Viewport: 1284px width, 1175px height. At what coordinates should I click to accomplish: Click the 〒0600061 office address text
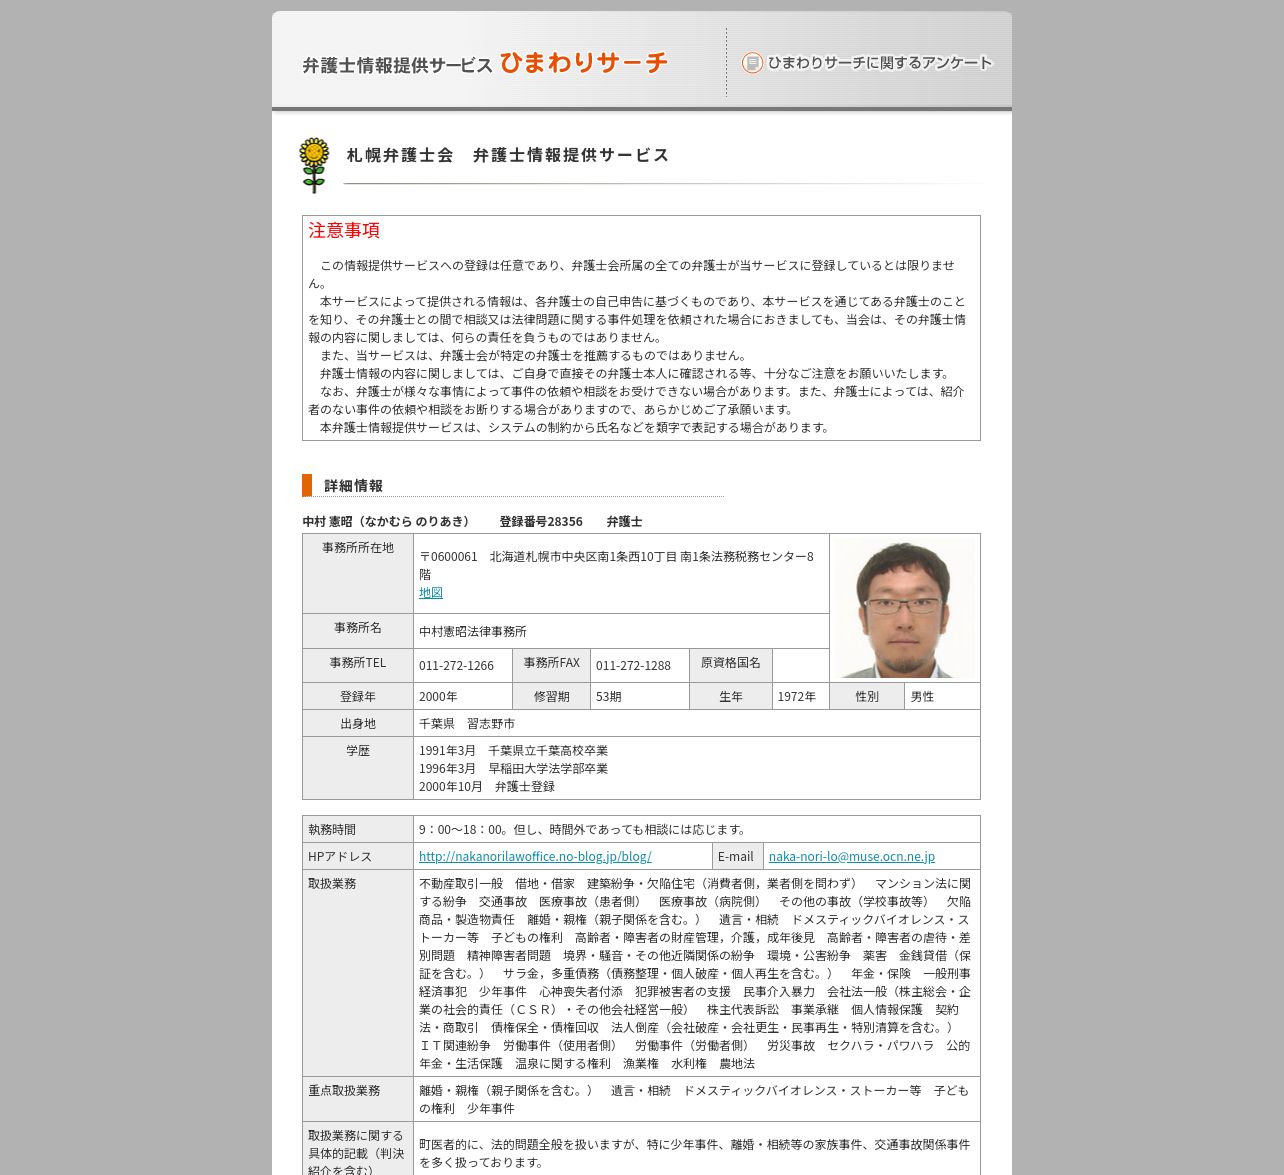coord(616,566)
